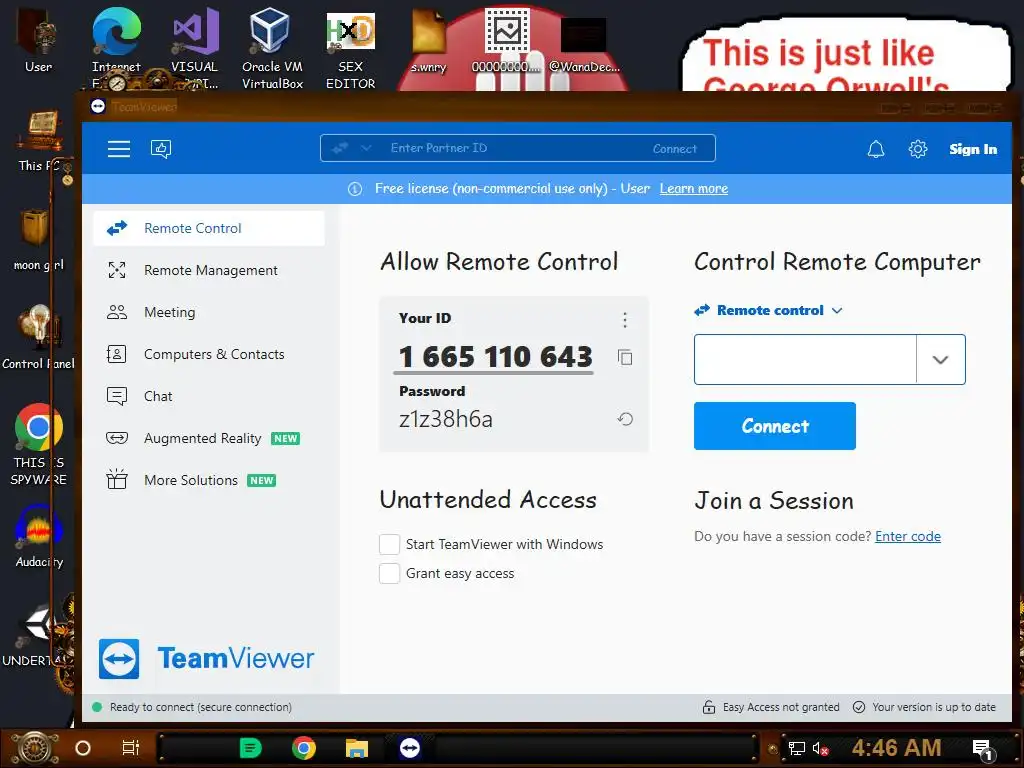This screenshot has width=1024, height=768.
Task: Open the moon girl desktop icon
Action: [x=39, y=239]
